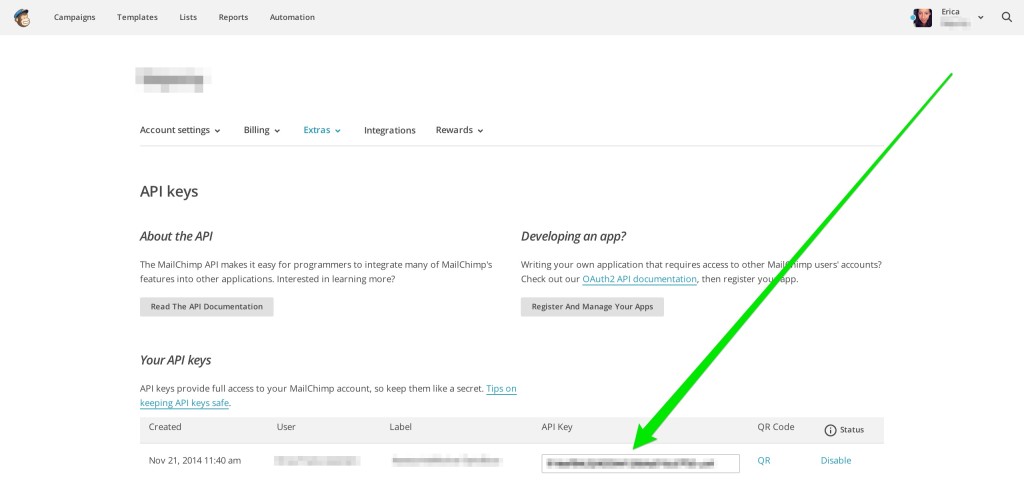Click the QR Code column header
This screenshot has width=1024, height=480.
pos(776,427)
